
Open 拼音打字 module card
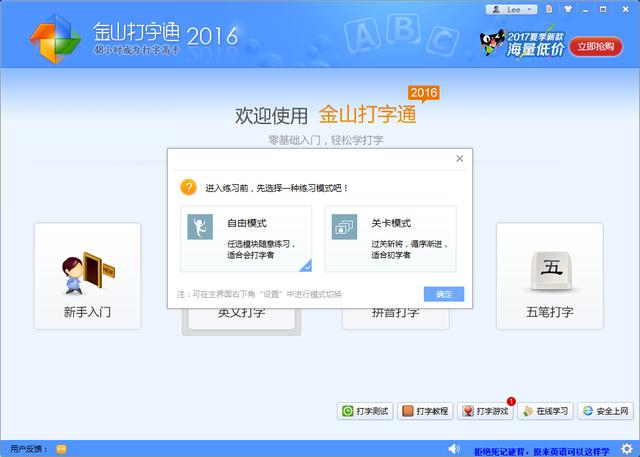pyautogui.click(x=396, y=319)
